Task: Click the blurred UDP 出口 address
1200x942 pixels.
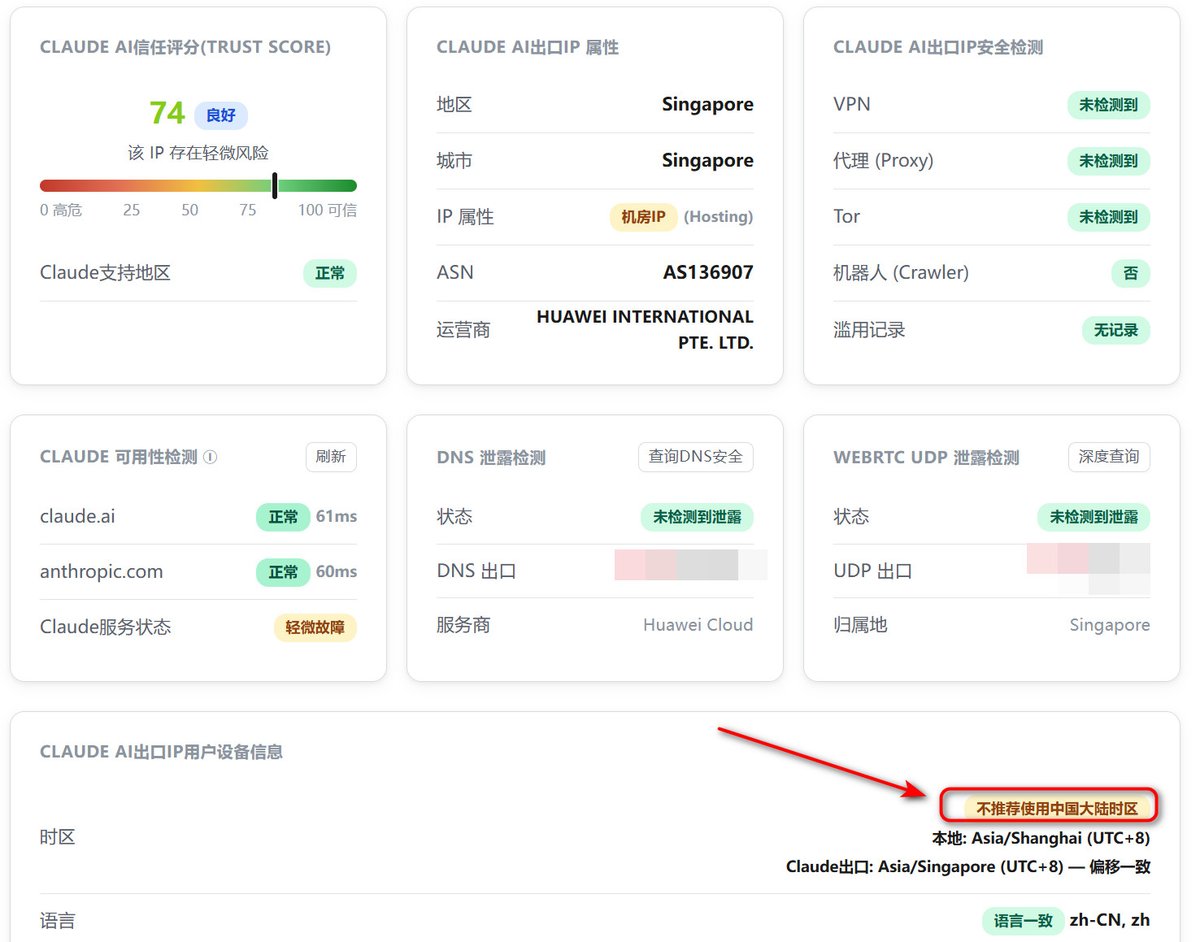Action: point(1089,569)
